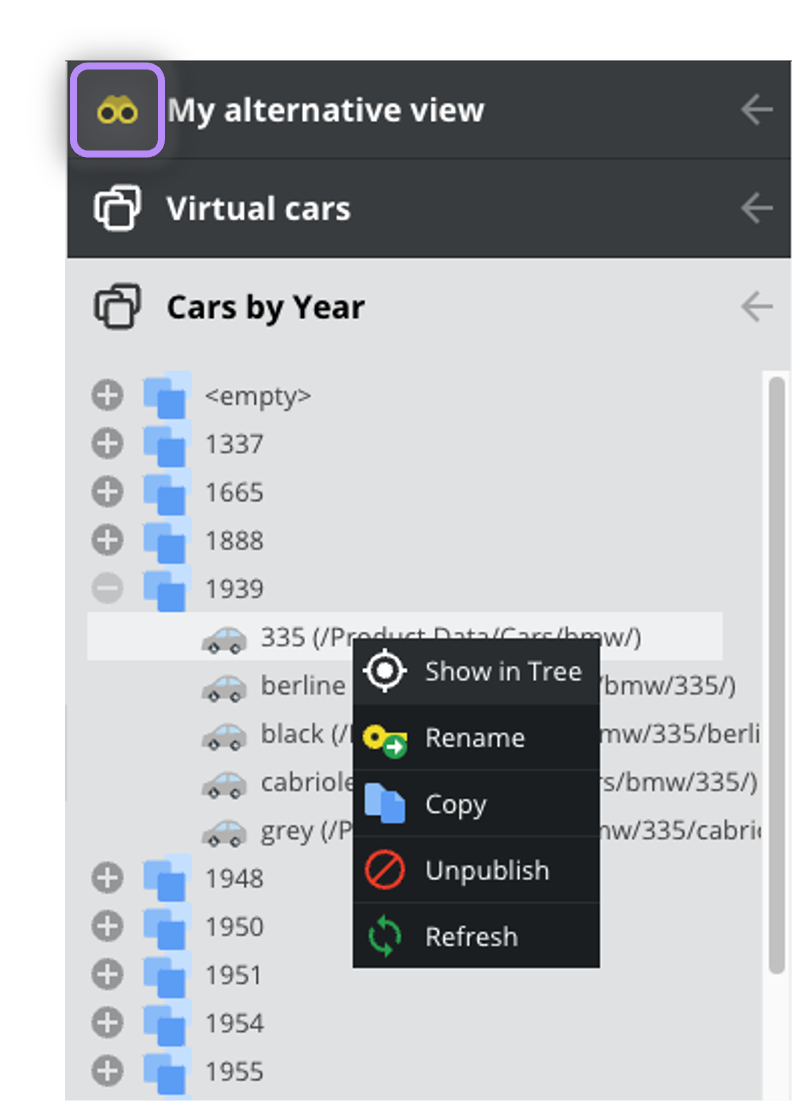
Task: Choose Rename from the context menu
Action: pos(476,738)
